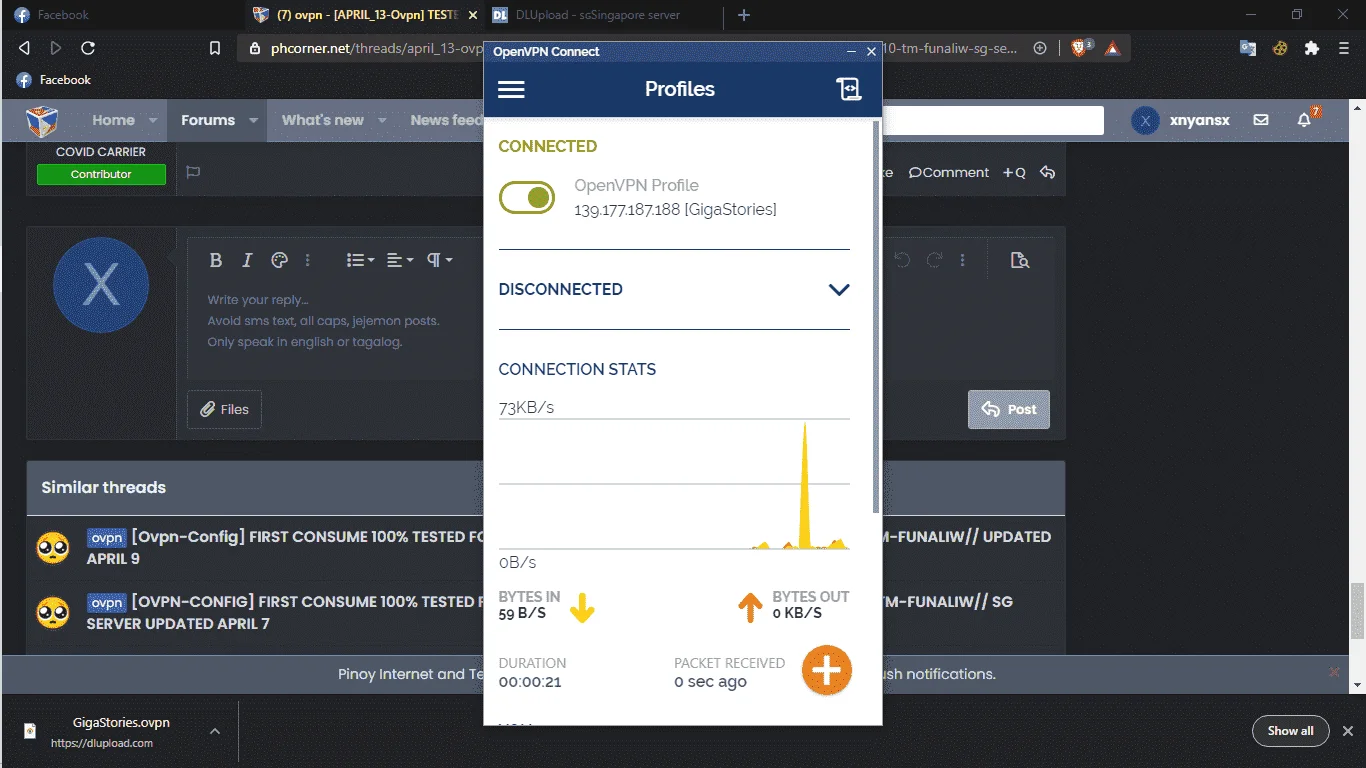
Task: Click the report flag icon under Contributor
Action: (x=193, y=172)
